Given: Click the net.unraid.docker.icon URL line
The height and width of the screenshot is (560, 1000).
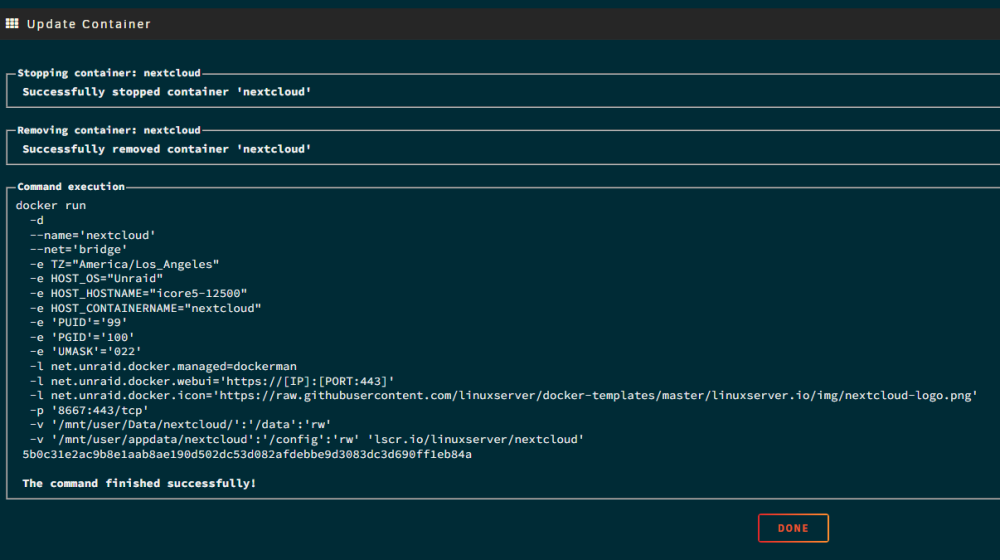Looking at the screenshot, I should [x=503, y=395].
